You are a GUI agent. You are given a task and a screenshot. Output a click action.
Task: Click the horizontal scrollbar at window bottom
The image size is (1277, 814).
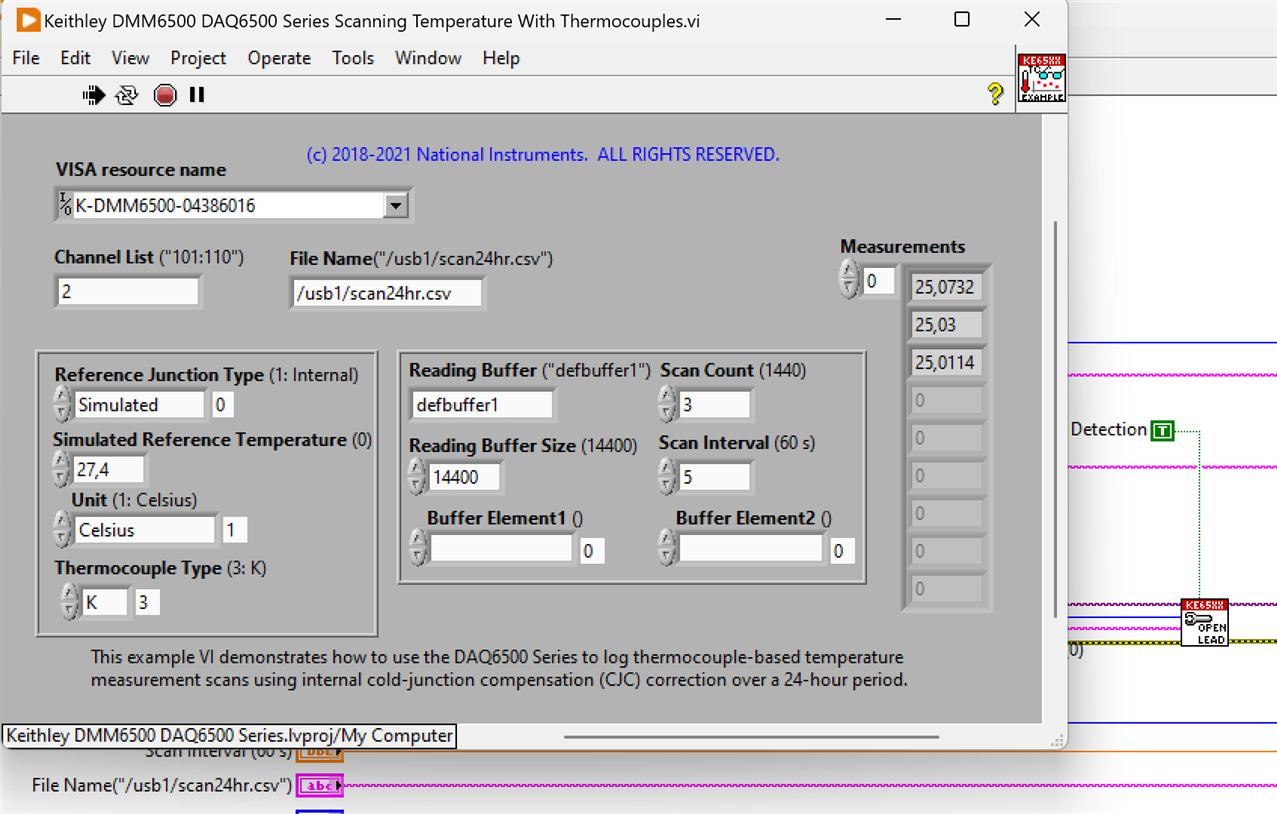750,737
